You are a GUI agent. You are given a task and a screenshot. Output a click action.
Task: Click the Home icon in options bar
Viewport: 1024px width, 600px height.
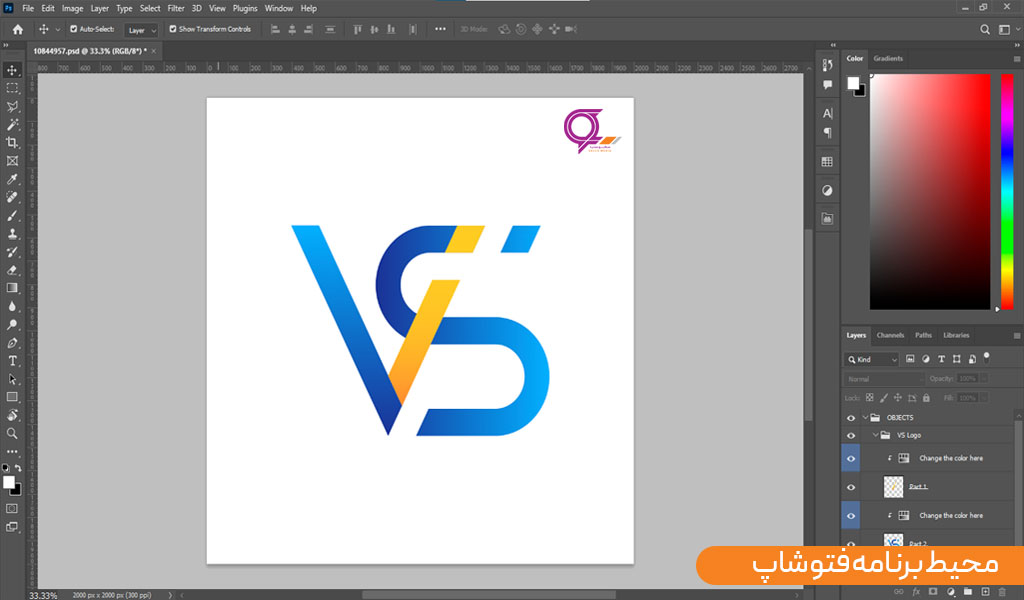[x=18, y=29]
